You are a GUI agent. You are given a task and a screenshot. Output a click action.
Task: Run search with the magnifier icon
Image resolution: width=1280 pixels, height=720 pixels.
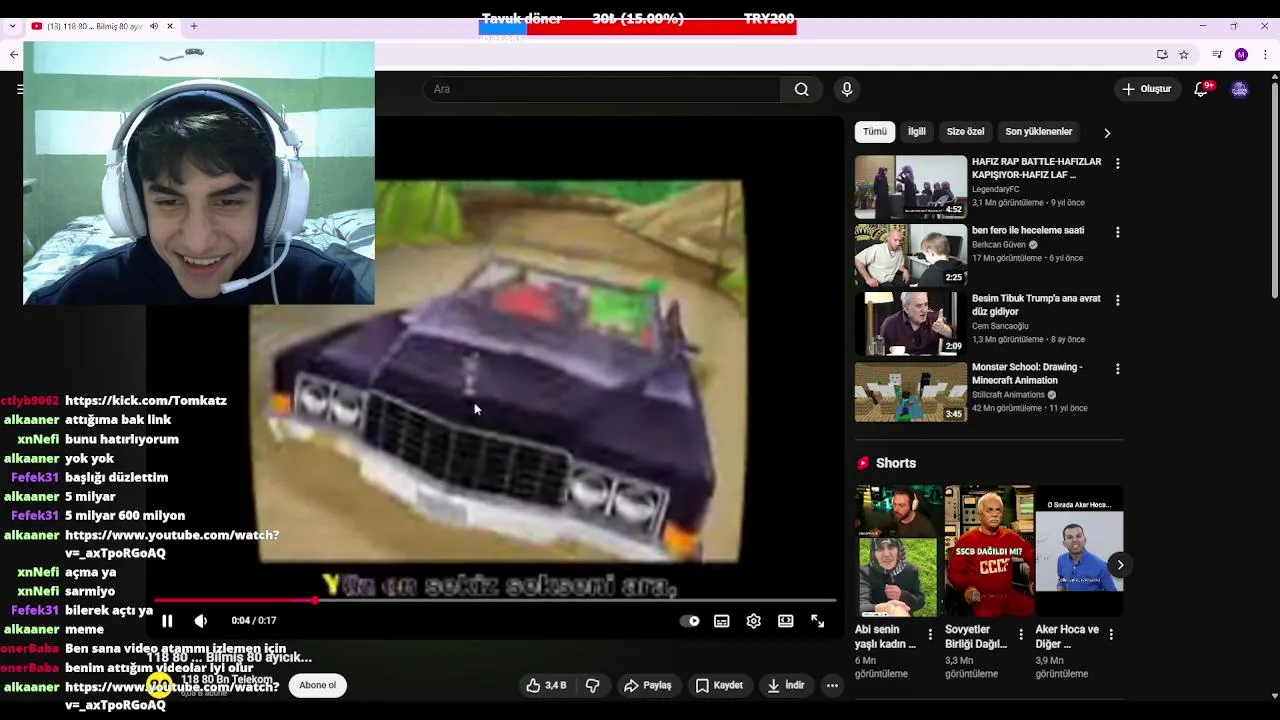[x=802, y=89]
